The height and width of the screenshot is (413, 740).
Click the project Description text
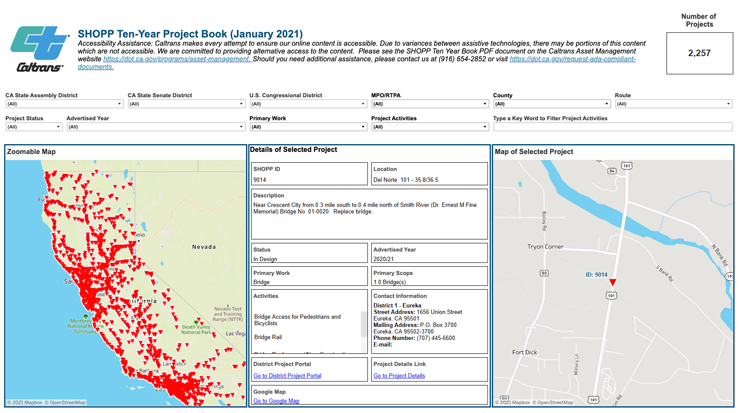[x=365, y=208]
